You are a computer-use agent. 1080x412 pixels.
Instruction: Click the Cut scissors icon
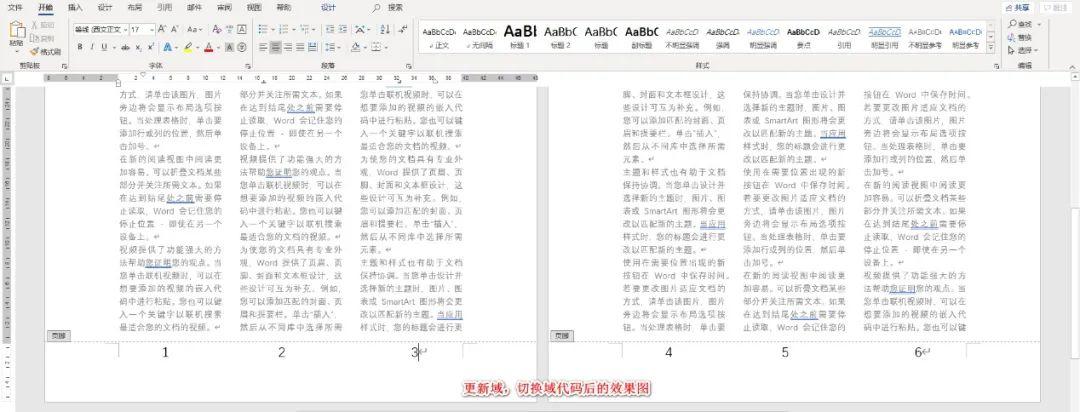[34, 25]
